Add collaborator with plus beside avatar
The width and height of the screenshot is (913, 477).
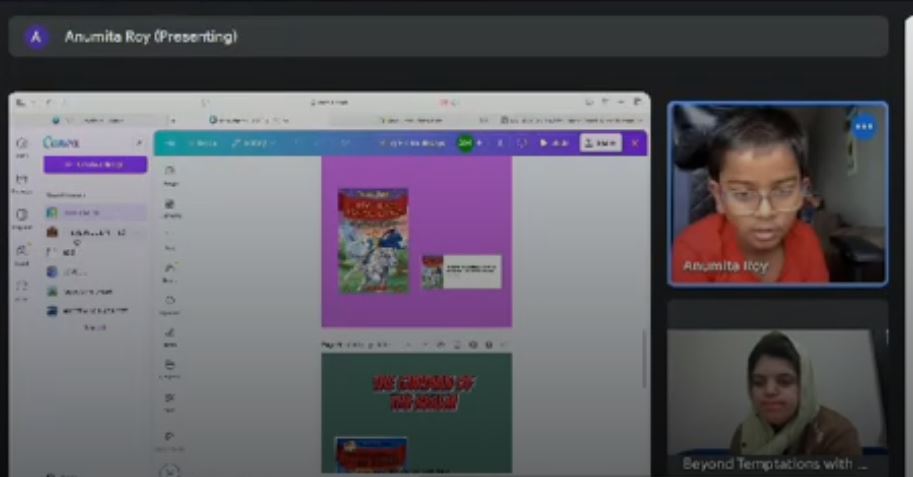pyautogui.click(x=480, y=143)
